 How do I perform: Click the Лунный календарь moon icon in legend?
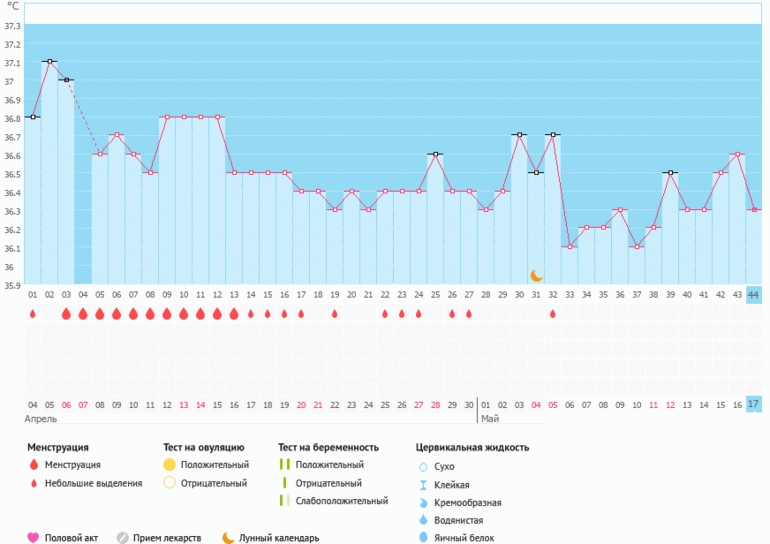(228, 538)
